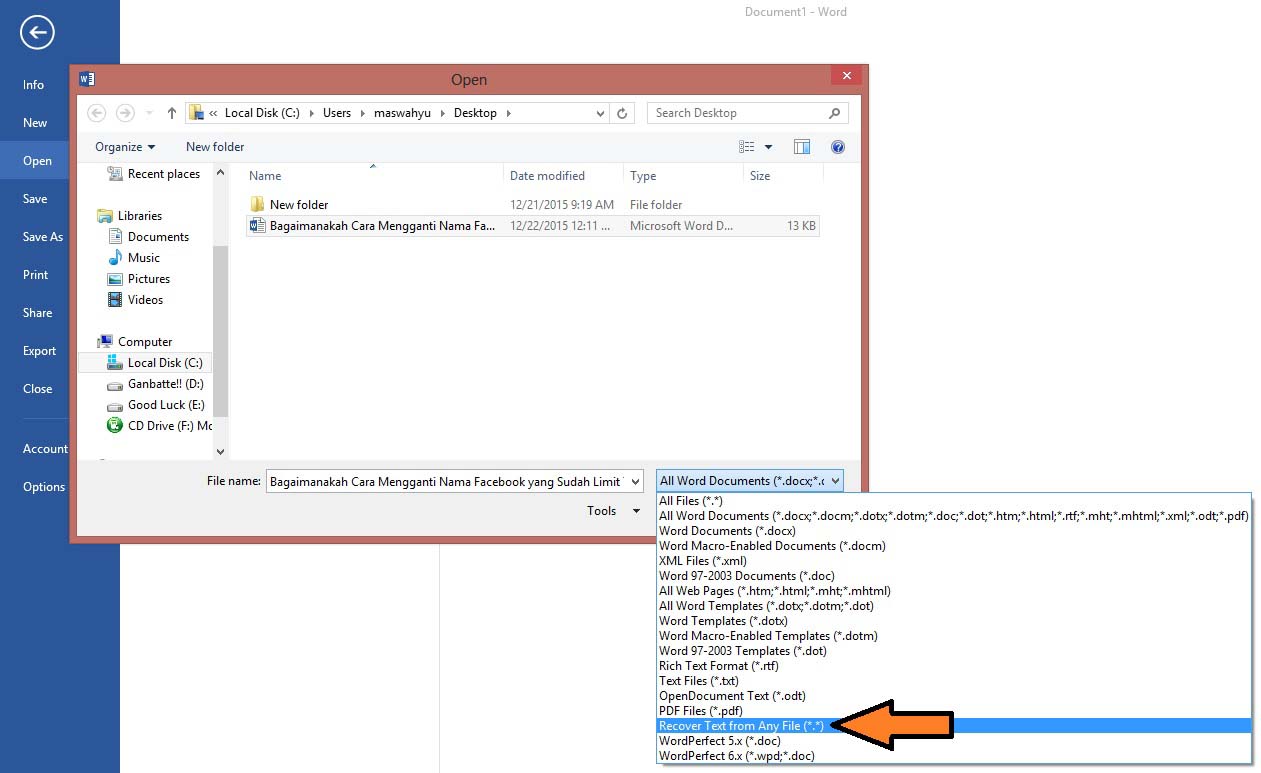Create a New folder from toolbar
Viewport: 1261px width, 773px height.
click(215, 147)
